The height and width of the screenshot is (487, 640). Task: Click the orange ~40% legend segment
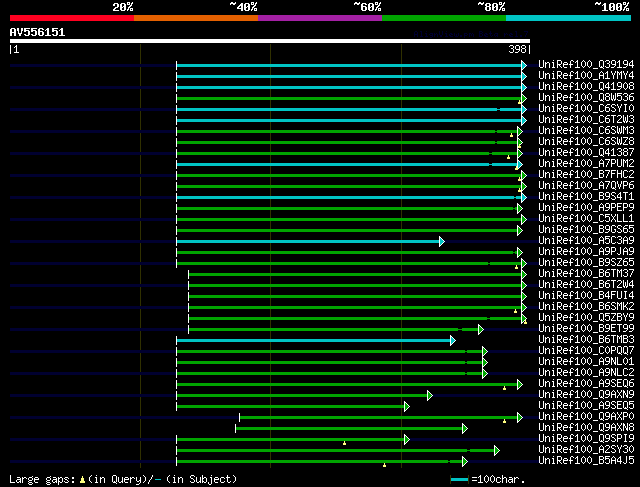click(196, 18)
